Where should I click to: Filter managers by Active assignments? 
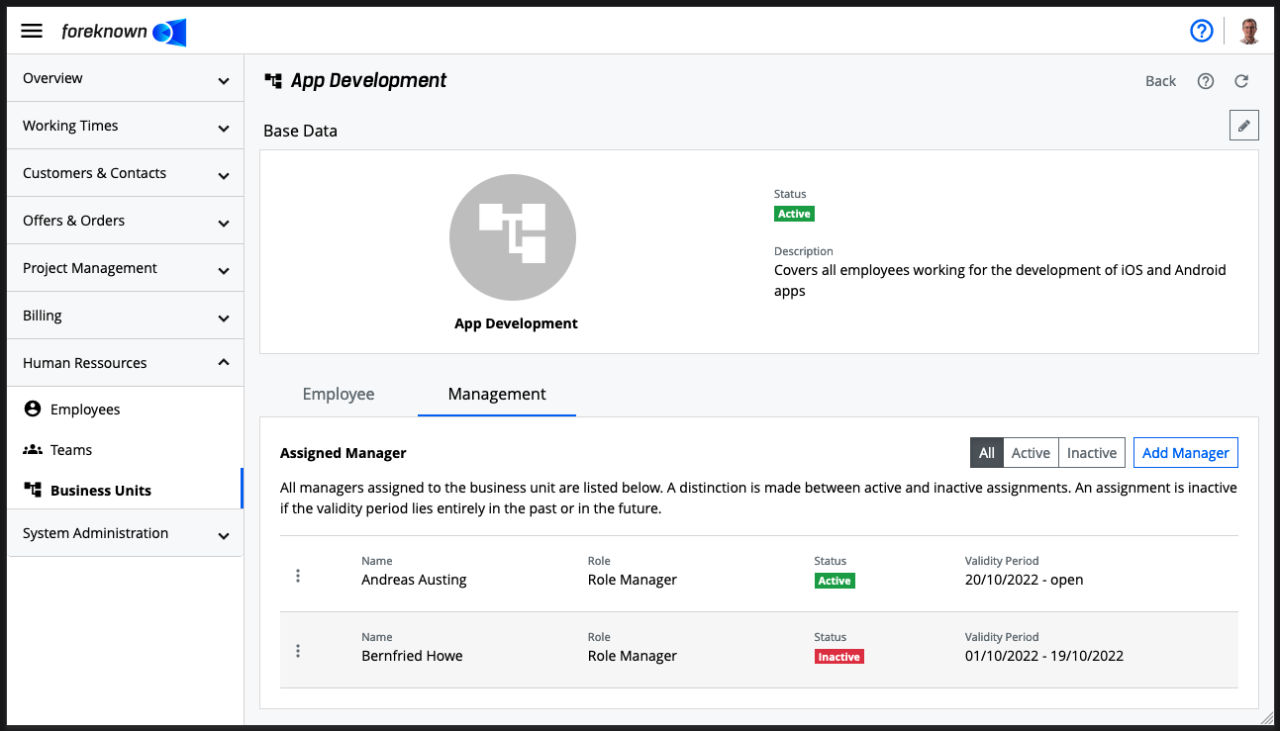click(x=1030, y=453)
